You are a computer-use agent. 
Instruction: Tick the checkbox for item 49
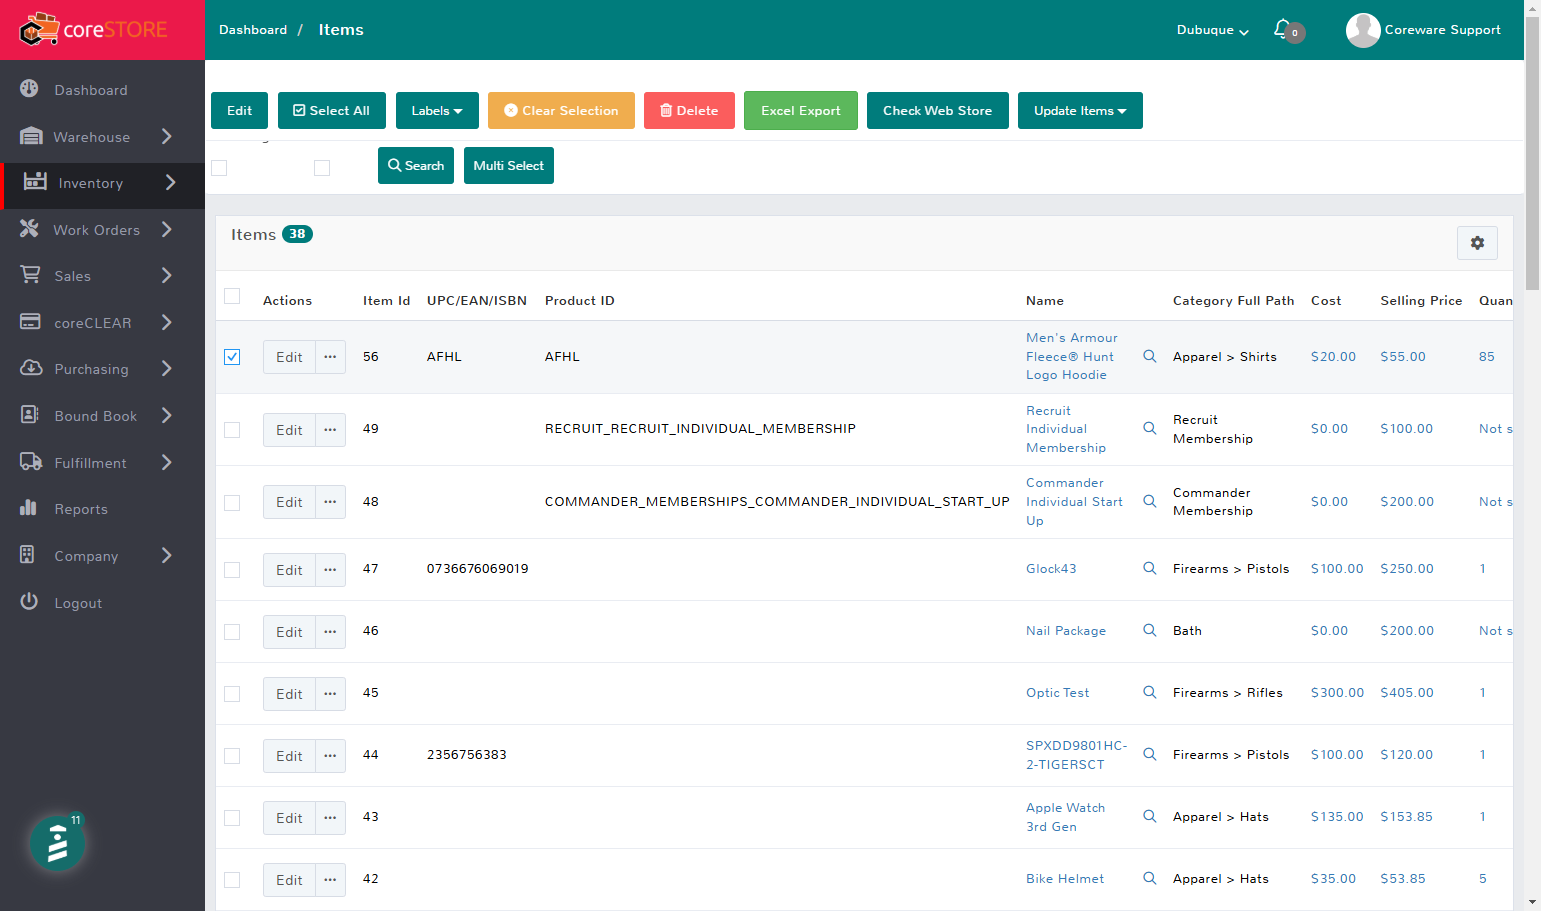[x=232, y=430]
